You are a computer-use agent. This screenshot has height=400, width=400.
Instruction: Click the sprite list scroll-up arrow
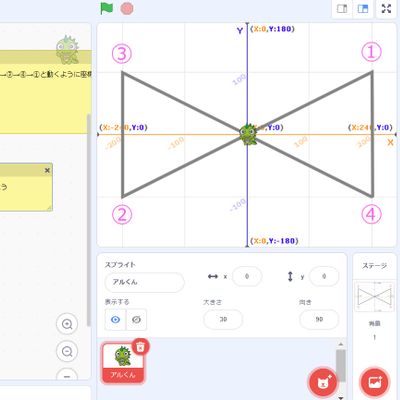(341, 344)
